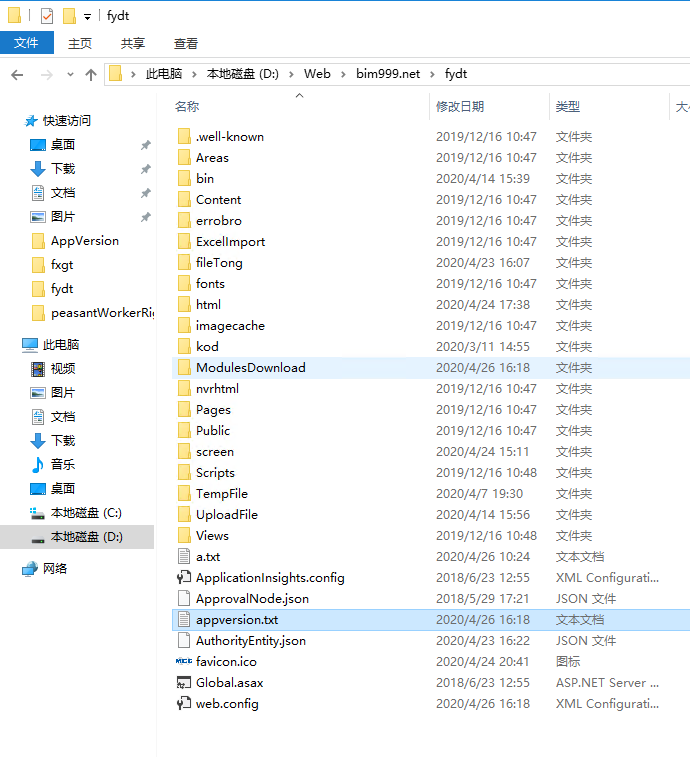The image size is (691, 757).
Task: Sort by the 修改日期 column header
Action: 460,107
